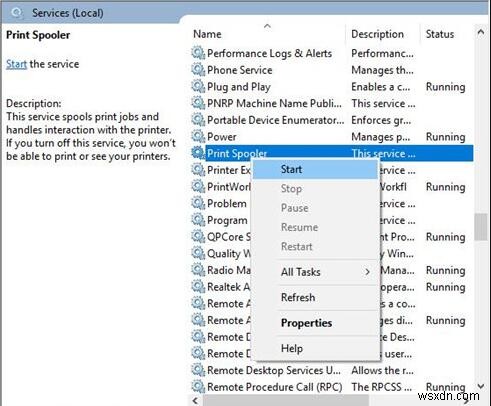
Task: Click the gear icon beside Realtek A service
Action: coord(198,286)
